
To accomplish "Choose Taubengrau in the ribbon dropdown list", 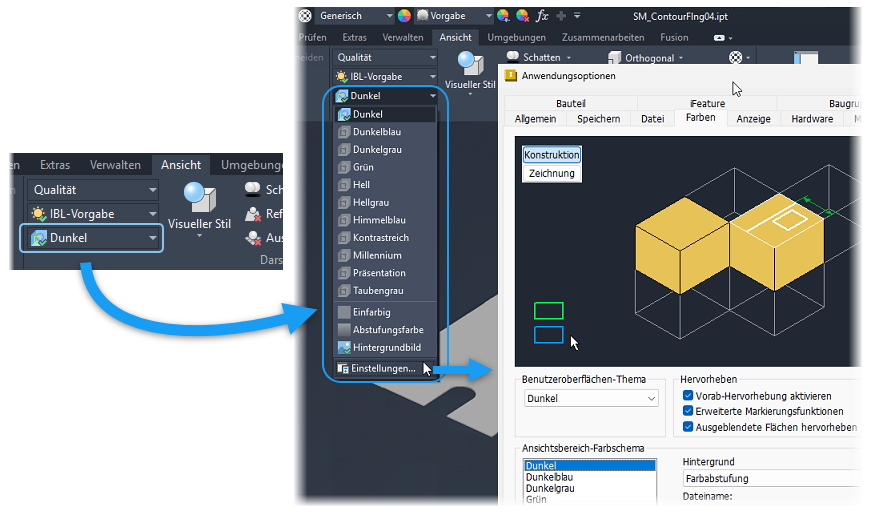I will click(x=385, y=291).
